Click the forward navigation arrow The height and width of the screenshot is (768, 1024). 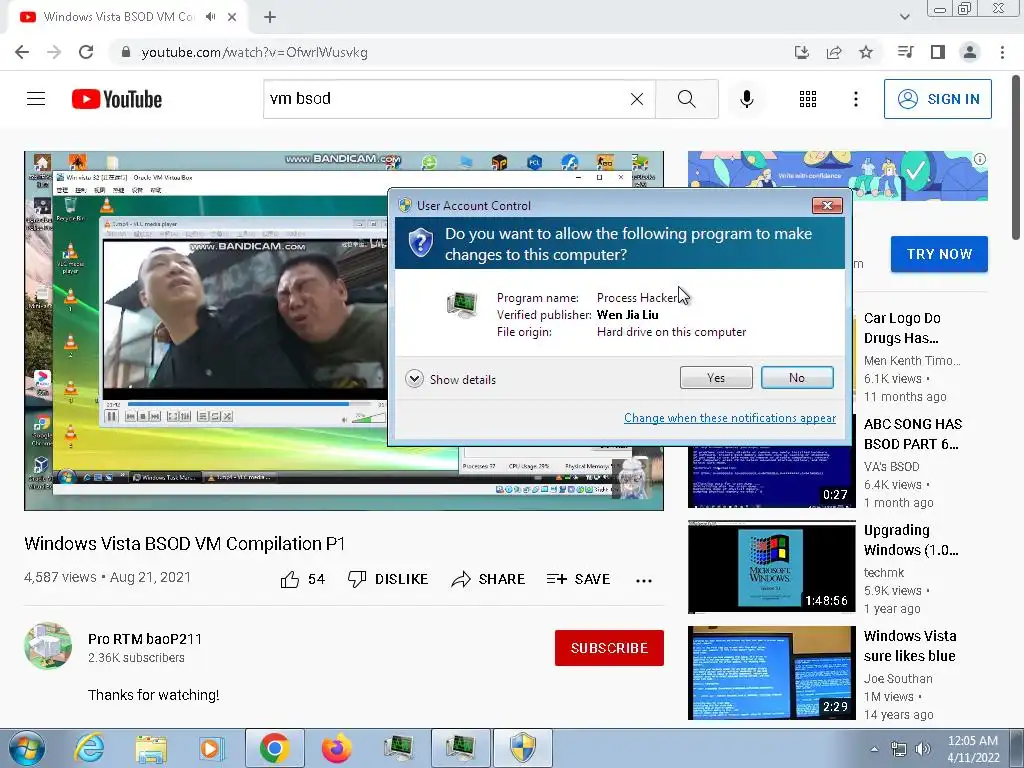tap(54, 52)
